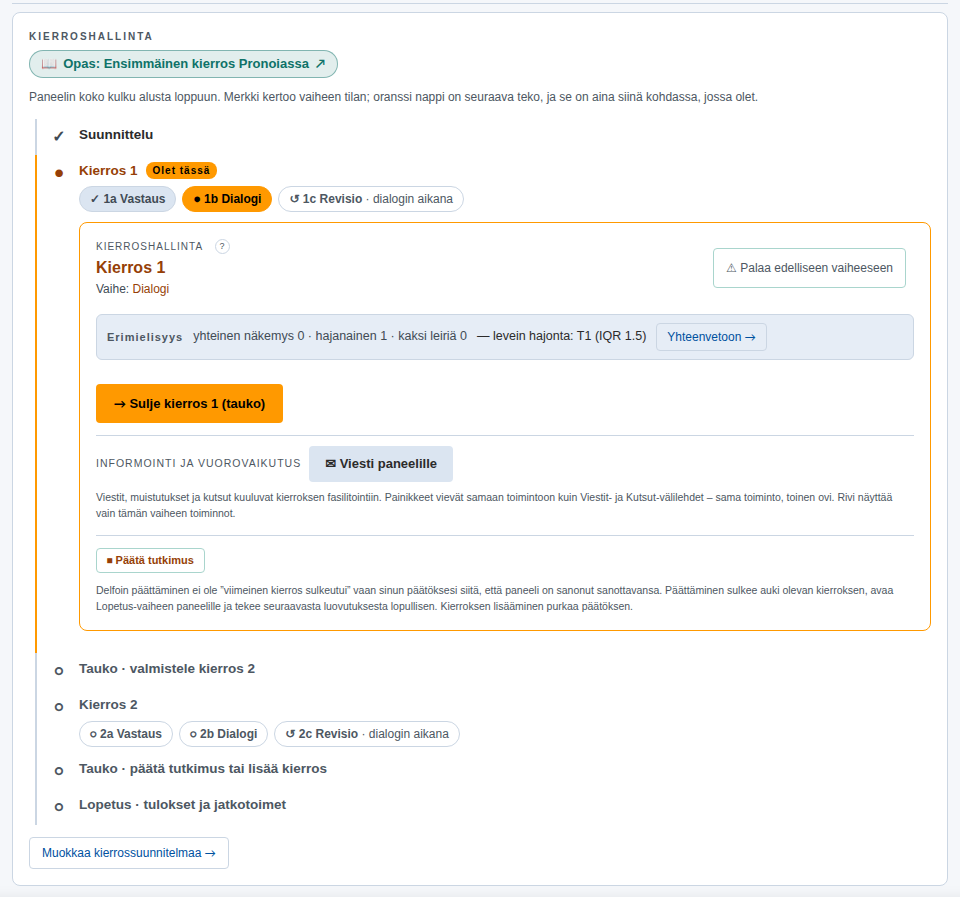The height and width of the screenshot is (897, 960).
Task: Click the Suunnittelu timeline step
Action: 116,135
